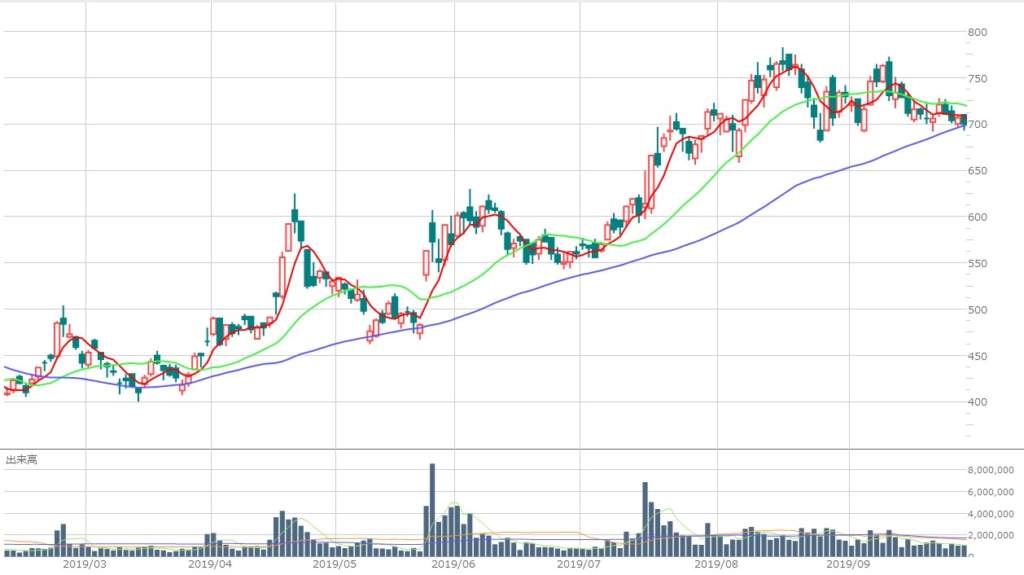Click the 650 price axis label
This screenshot has width=1024, height=575.
(x=977, y=171)
